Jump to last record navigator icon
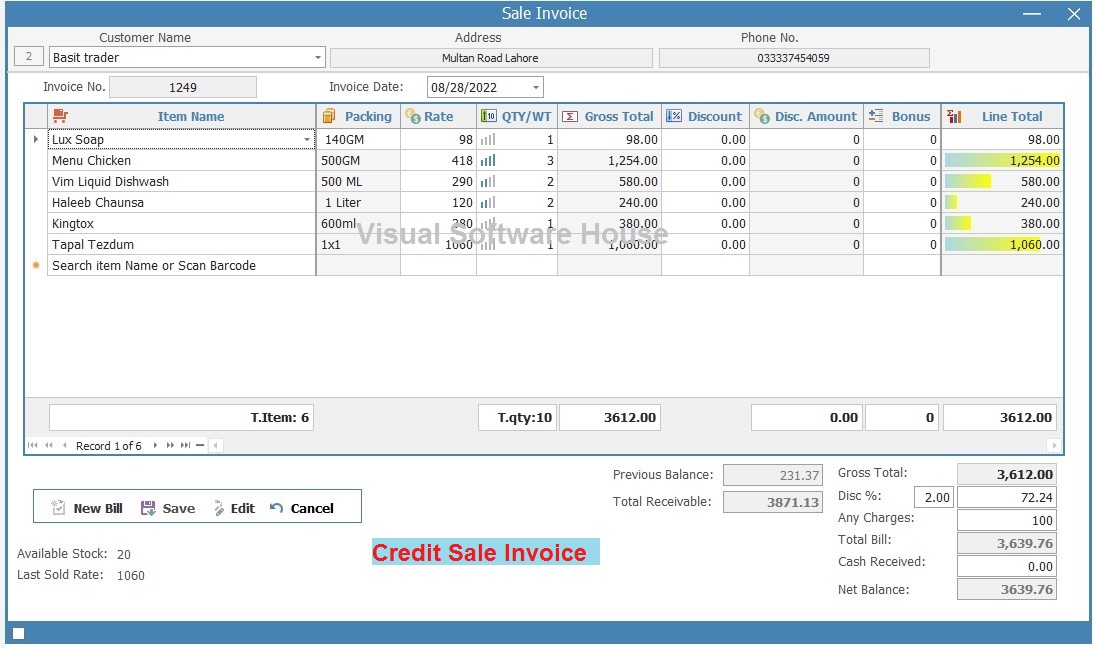This screenshot has width=1095, height=648. (185, 446)
